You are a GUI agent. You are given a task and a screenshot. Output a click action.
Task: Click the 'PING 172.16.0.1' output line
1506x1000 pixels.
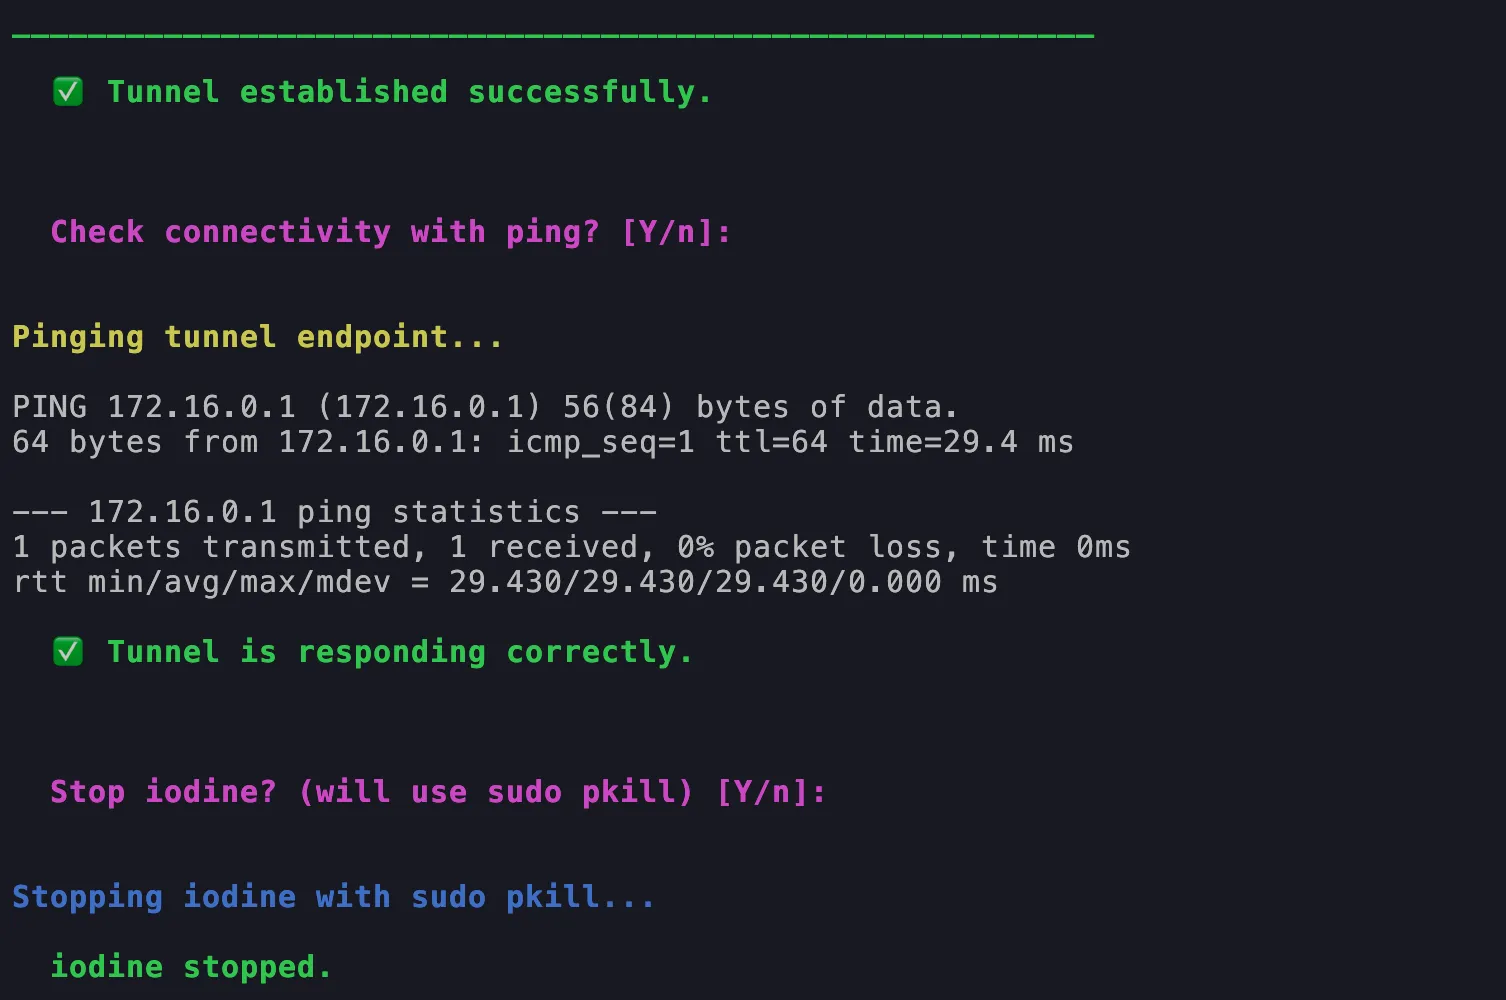pyautogui.click(x=484, y=407)
